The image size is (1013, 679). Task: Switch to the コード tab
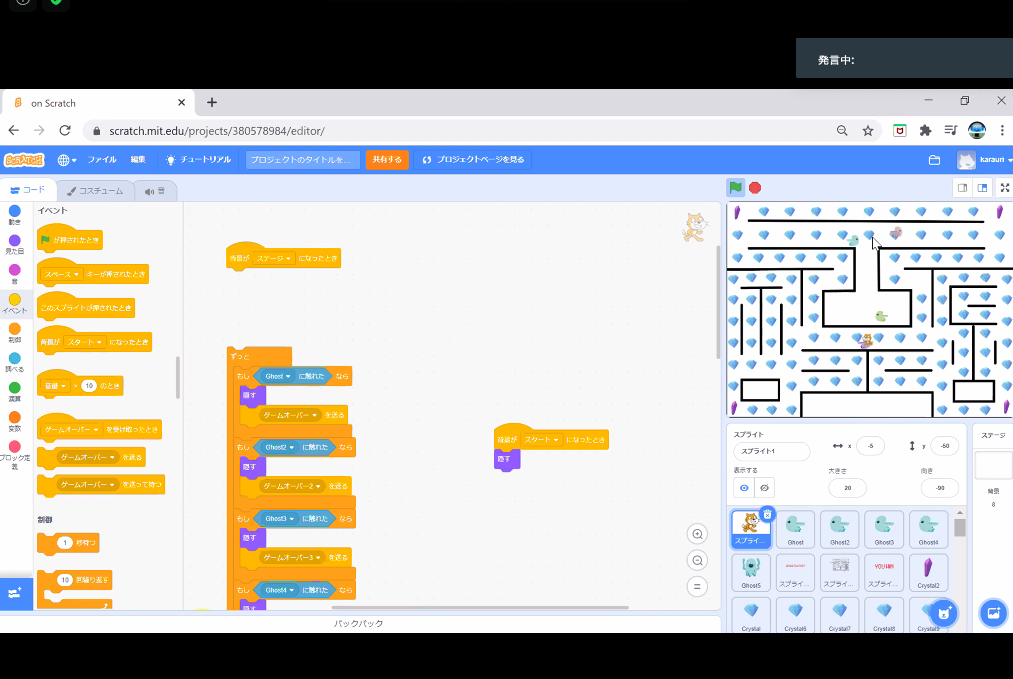click(x=28, y=191)
